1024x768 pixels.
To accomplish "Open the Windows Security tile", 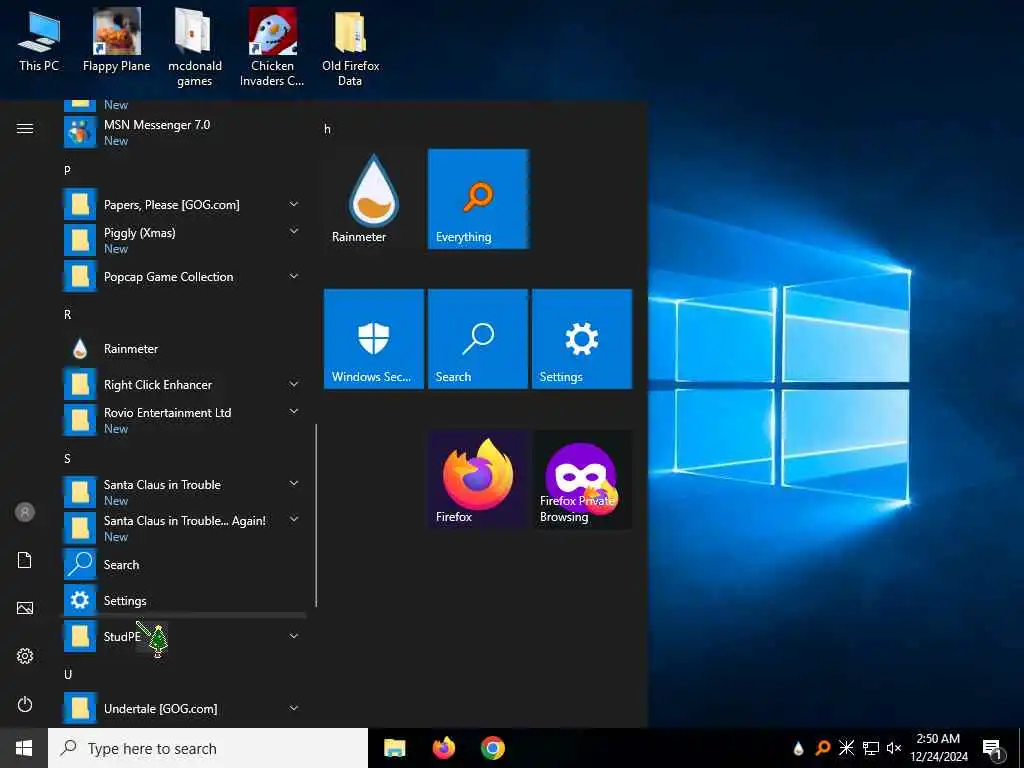I will coord(374,339).
